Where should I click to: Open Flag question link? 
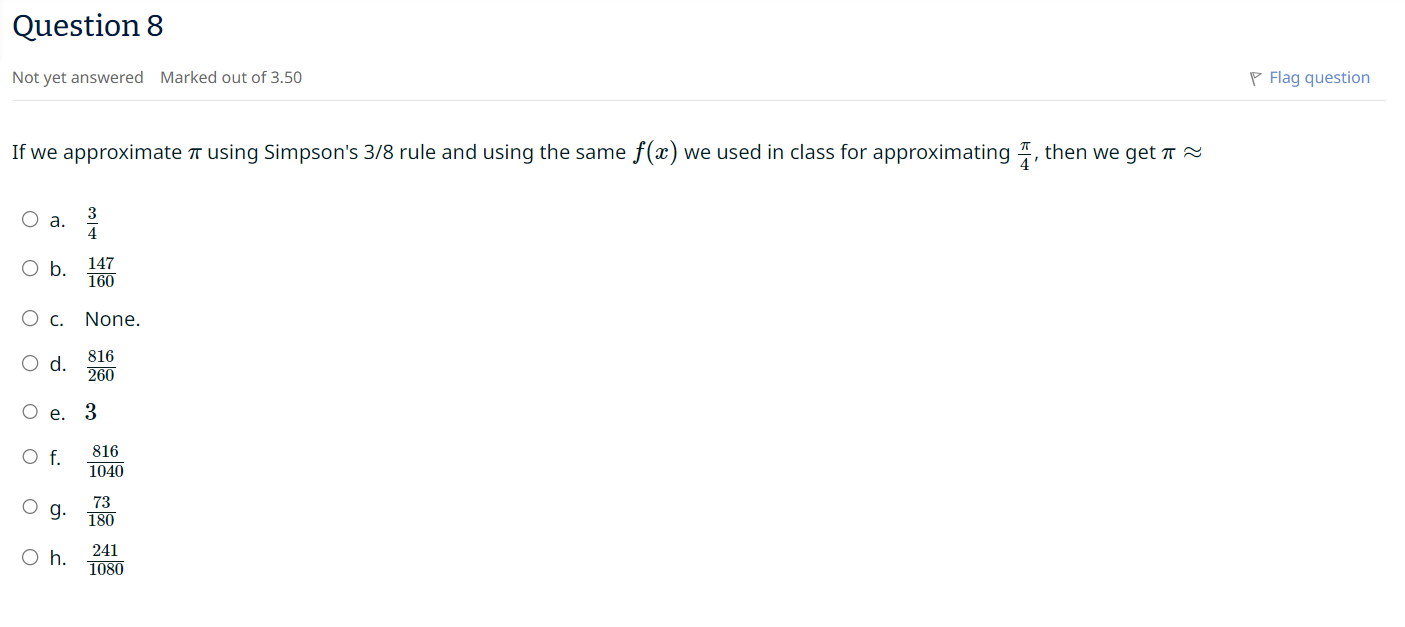[x=1319, y=77]
